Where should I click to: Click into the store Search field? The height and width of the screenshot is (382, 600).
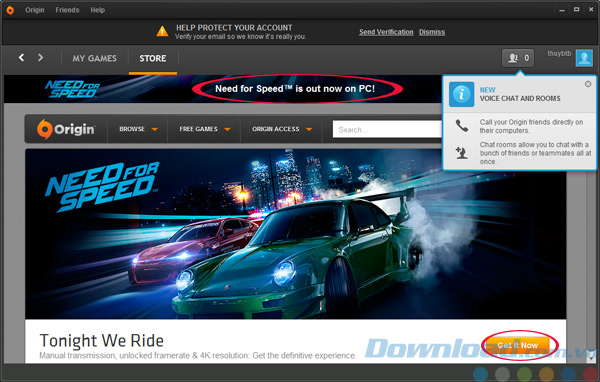tap(387, 130)
